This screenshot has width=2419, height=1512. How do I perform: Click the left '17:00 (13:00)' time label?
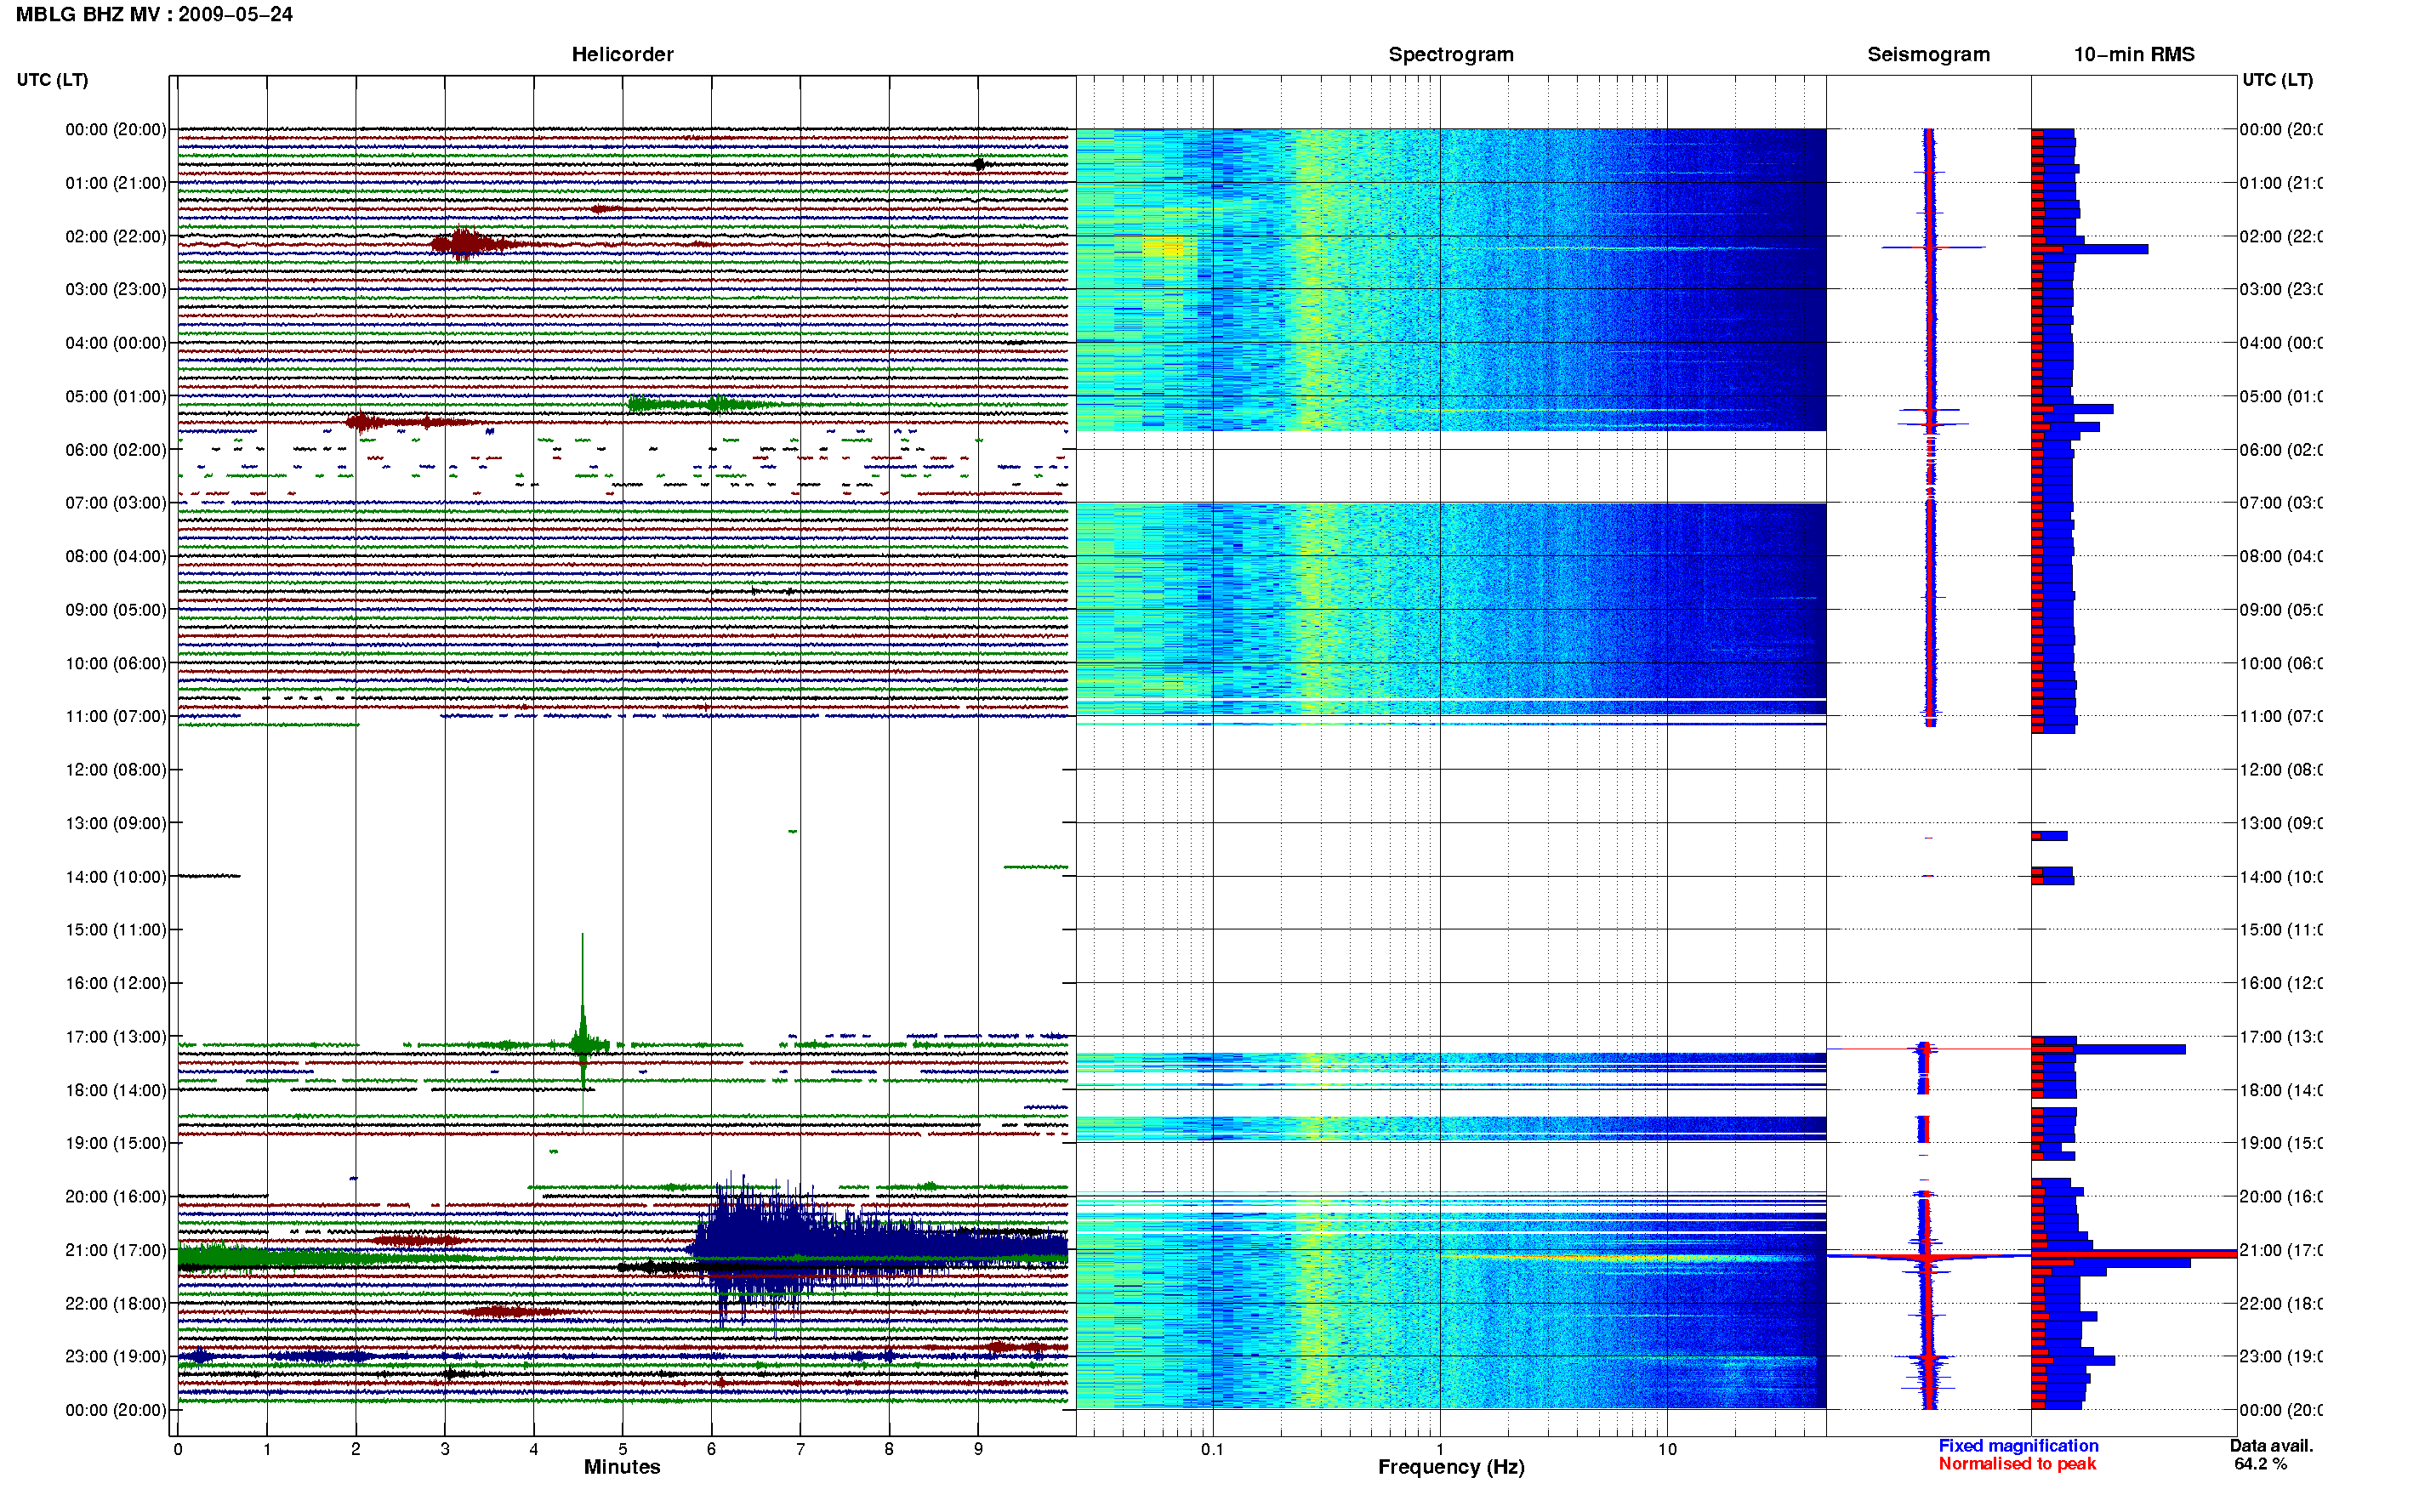point(116,1036)
